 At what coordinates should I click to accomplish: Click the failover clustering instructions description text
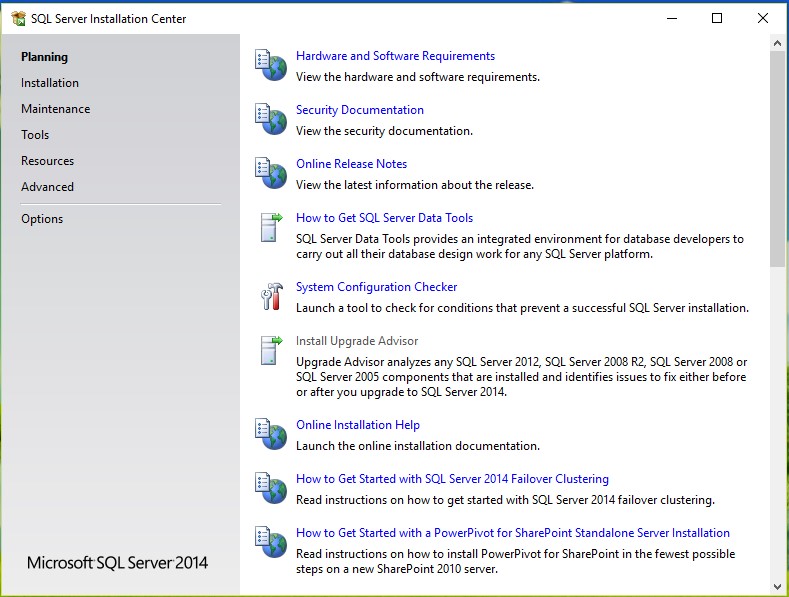click(x=505, y=500)
